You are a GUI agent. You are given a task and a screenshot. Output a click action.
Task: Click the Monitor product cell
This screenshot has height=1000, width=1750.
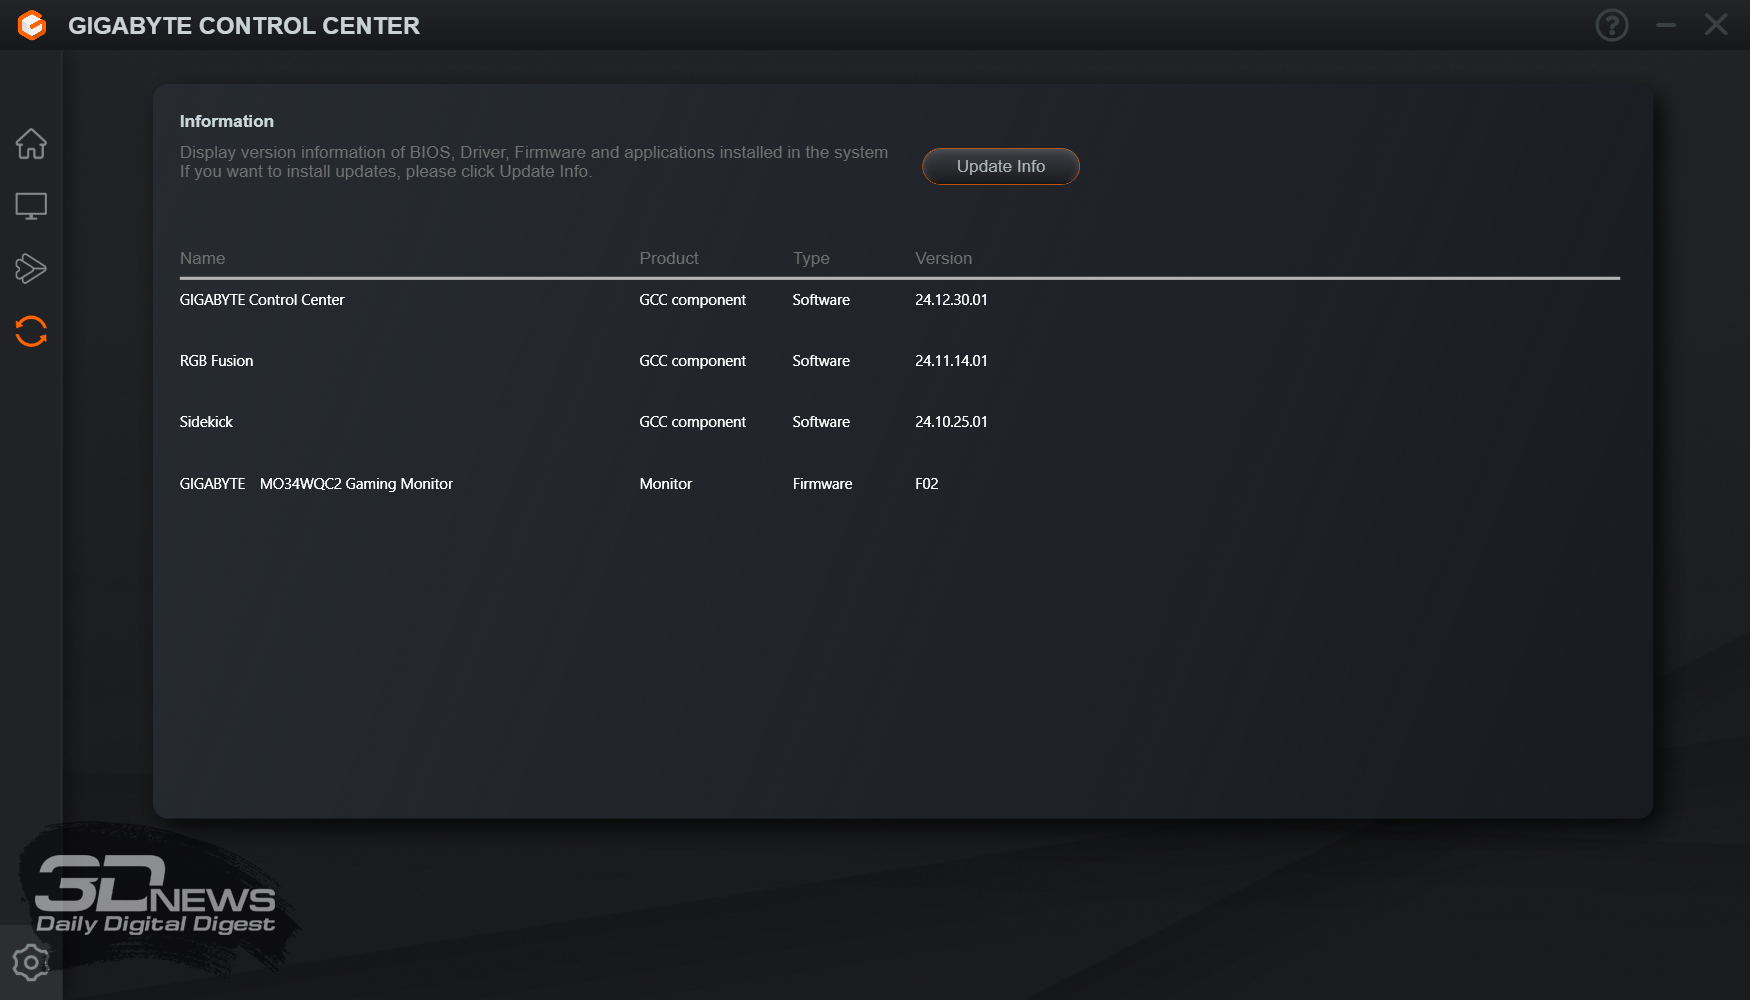pos(666,484)
